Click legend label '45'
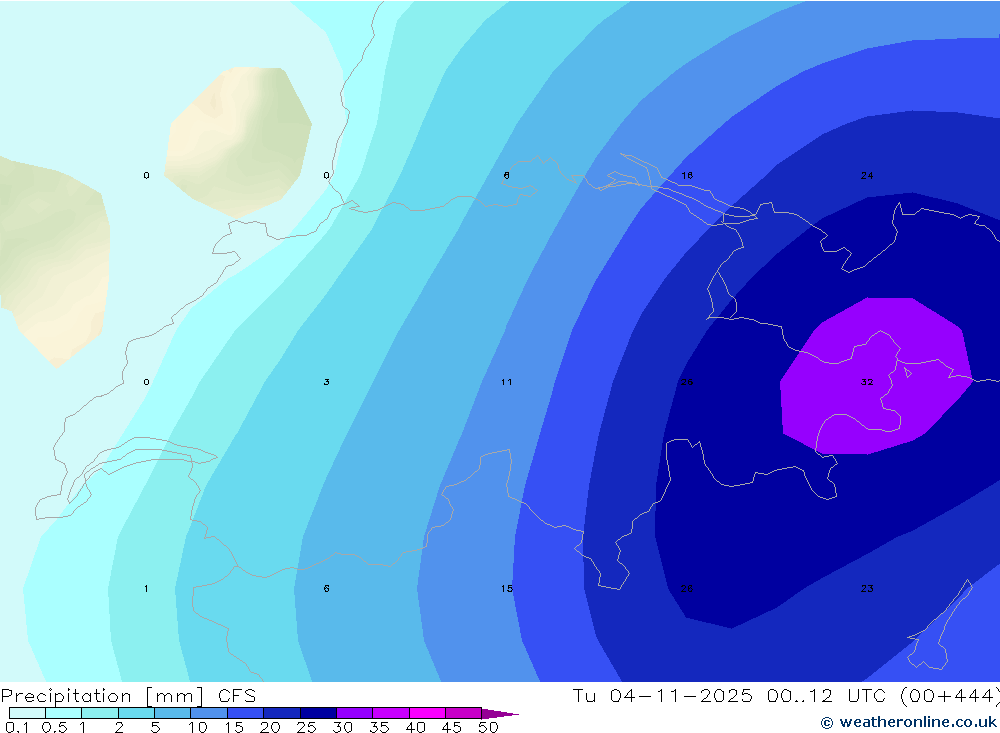Screen dimensions: 1000x733 (x=452, y=727)
